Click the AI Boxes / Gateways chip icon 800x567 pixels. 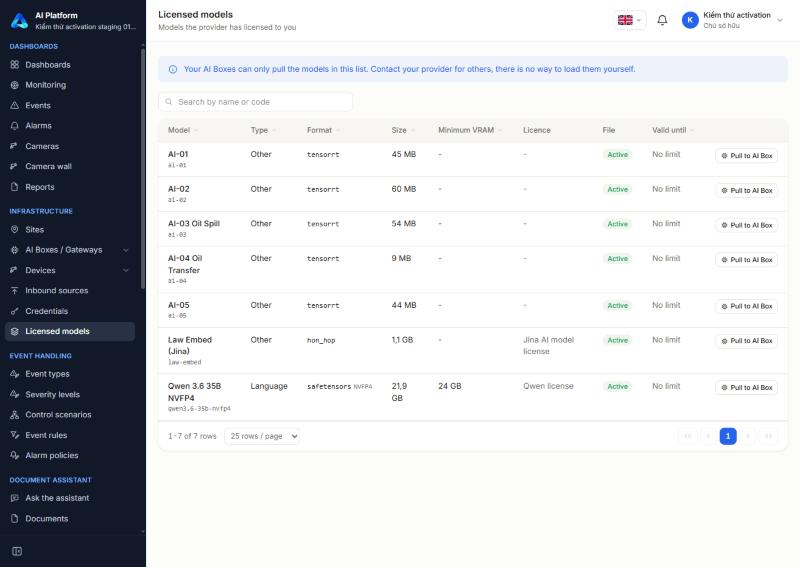14,250
